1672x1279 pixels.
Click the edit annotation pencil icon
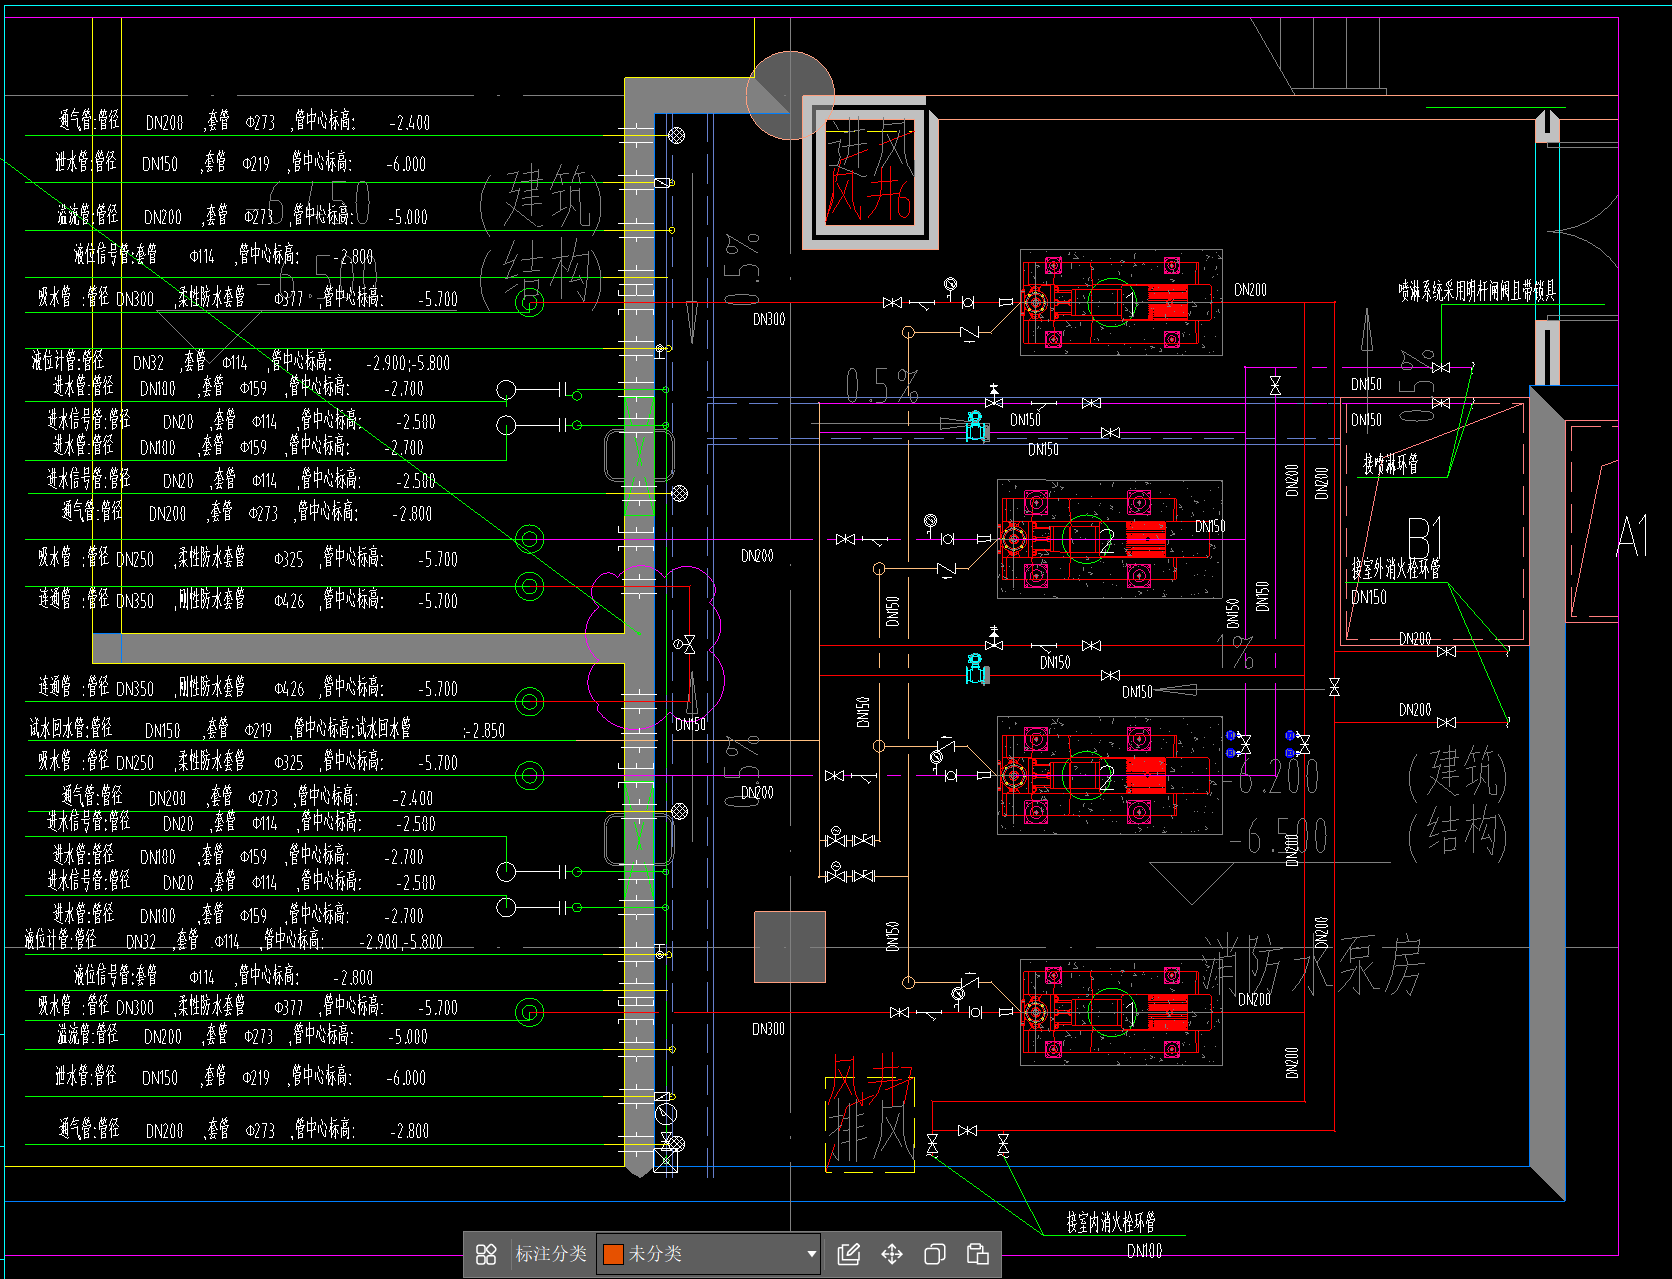(x=849, y=1254)
